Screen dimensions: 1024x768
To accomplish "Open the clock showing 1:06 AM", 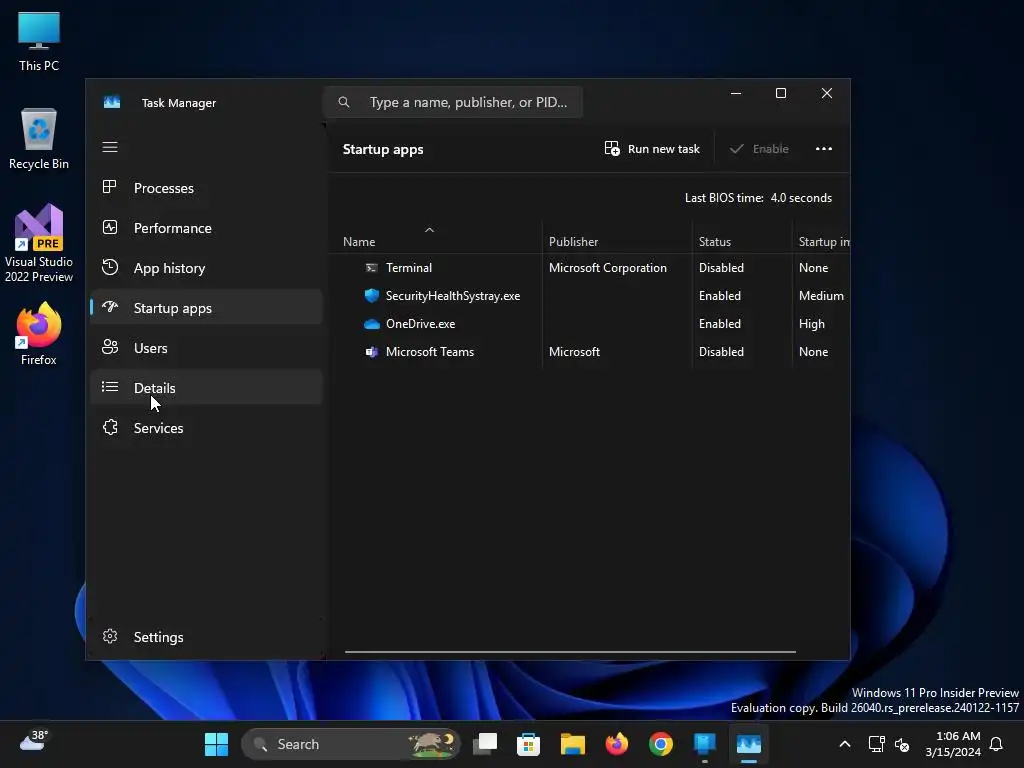I will pyautogui.click(x=953, y=744).
